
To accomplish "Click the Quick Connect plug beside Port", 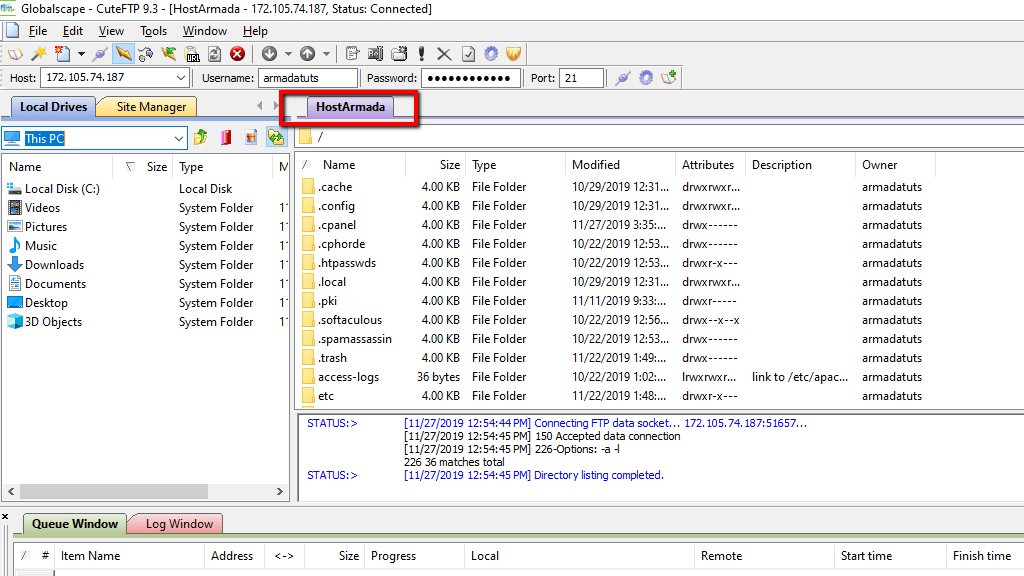I will click(622, 78).
